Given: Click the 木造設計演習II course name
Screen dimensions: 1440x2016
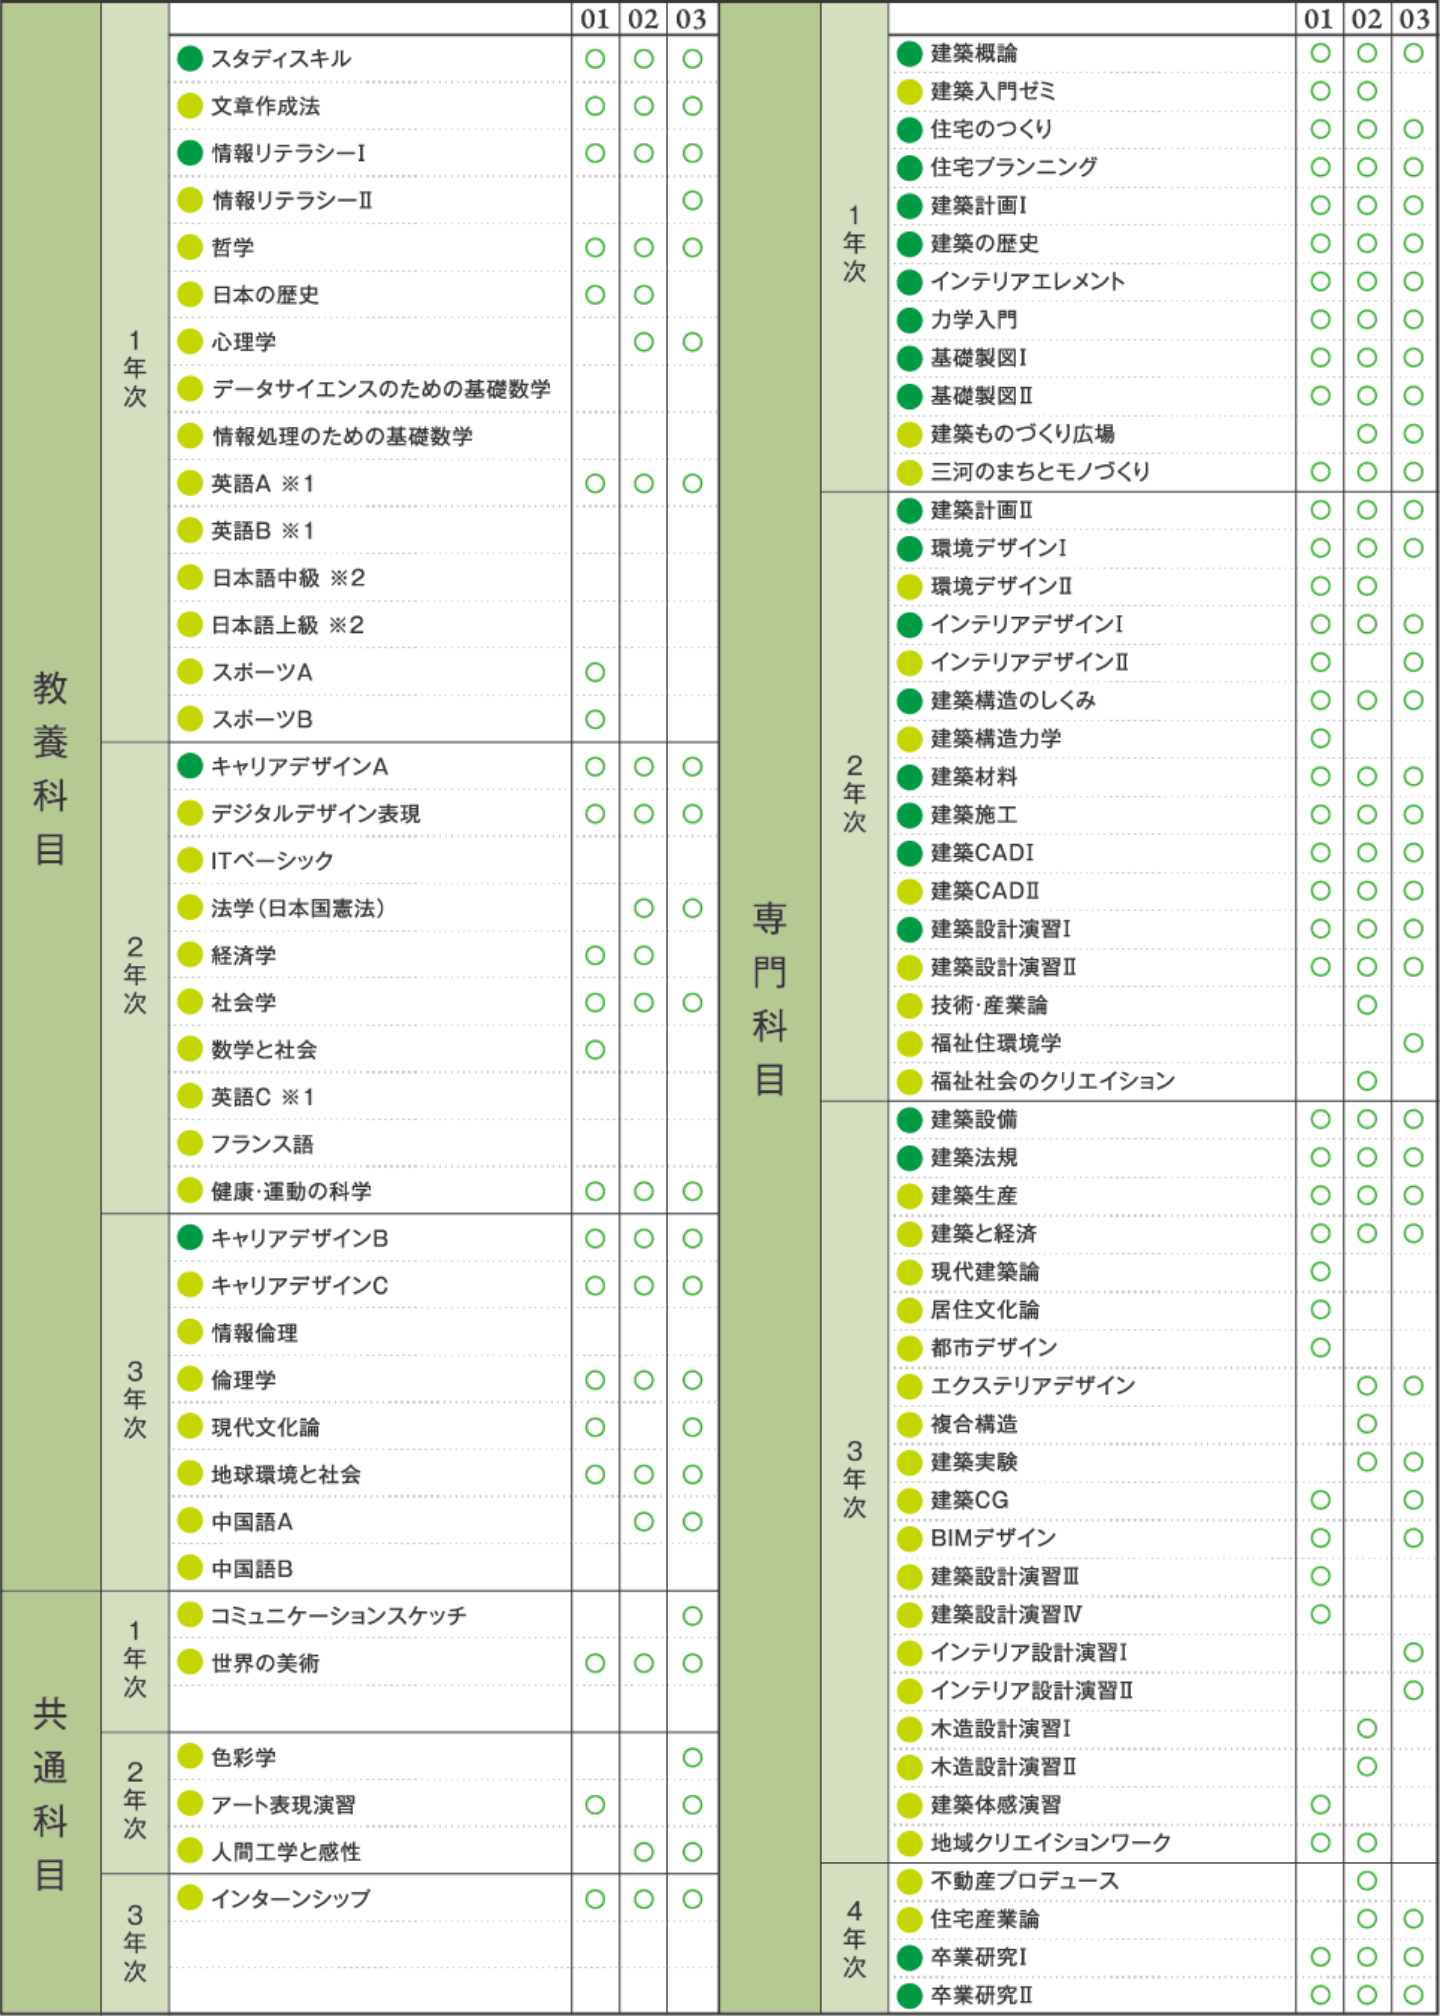Looking at the screenshot, I should [x=1004, y=1767].
